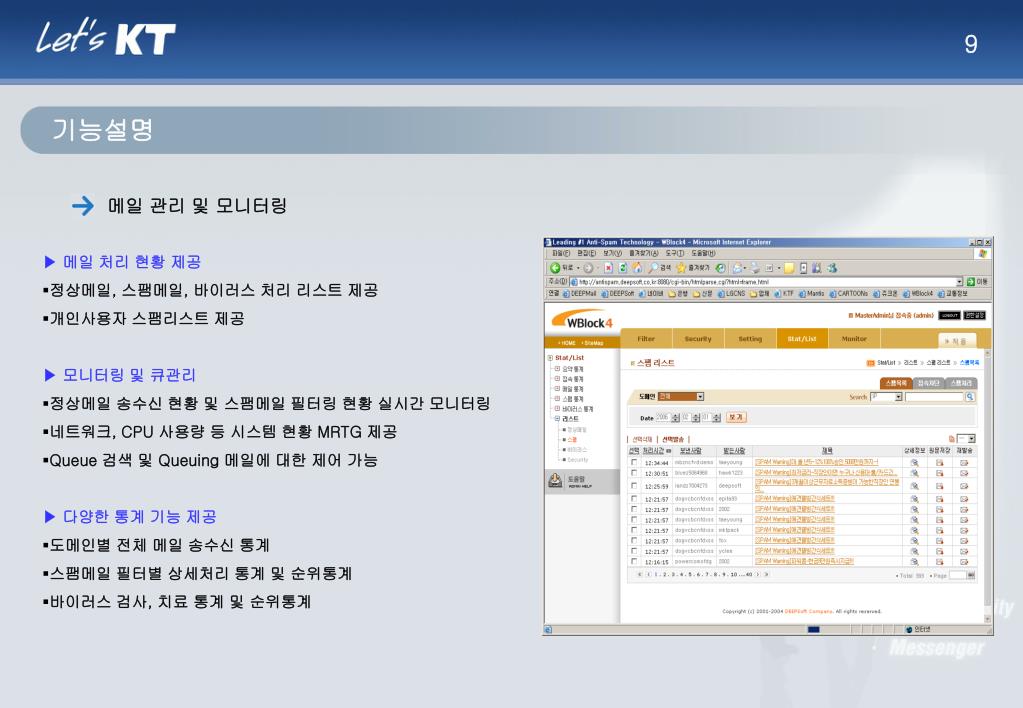The image size is (1023, 708).
Task: Click the 보기 button next to Date
Action: pyautogui.click(x=736, y=418)
